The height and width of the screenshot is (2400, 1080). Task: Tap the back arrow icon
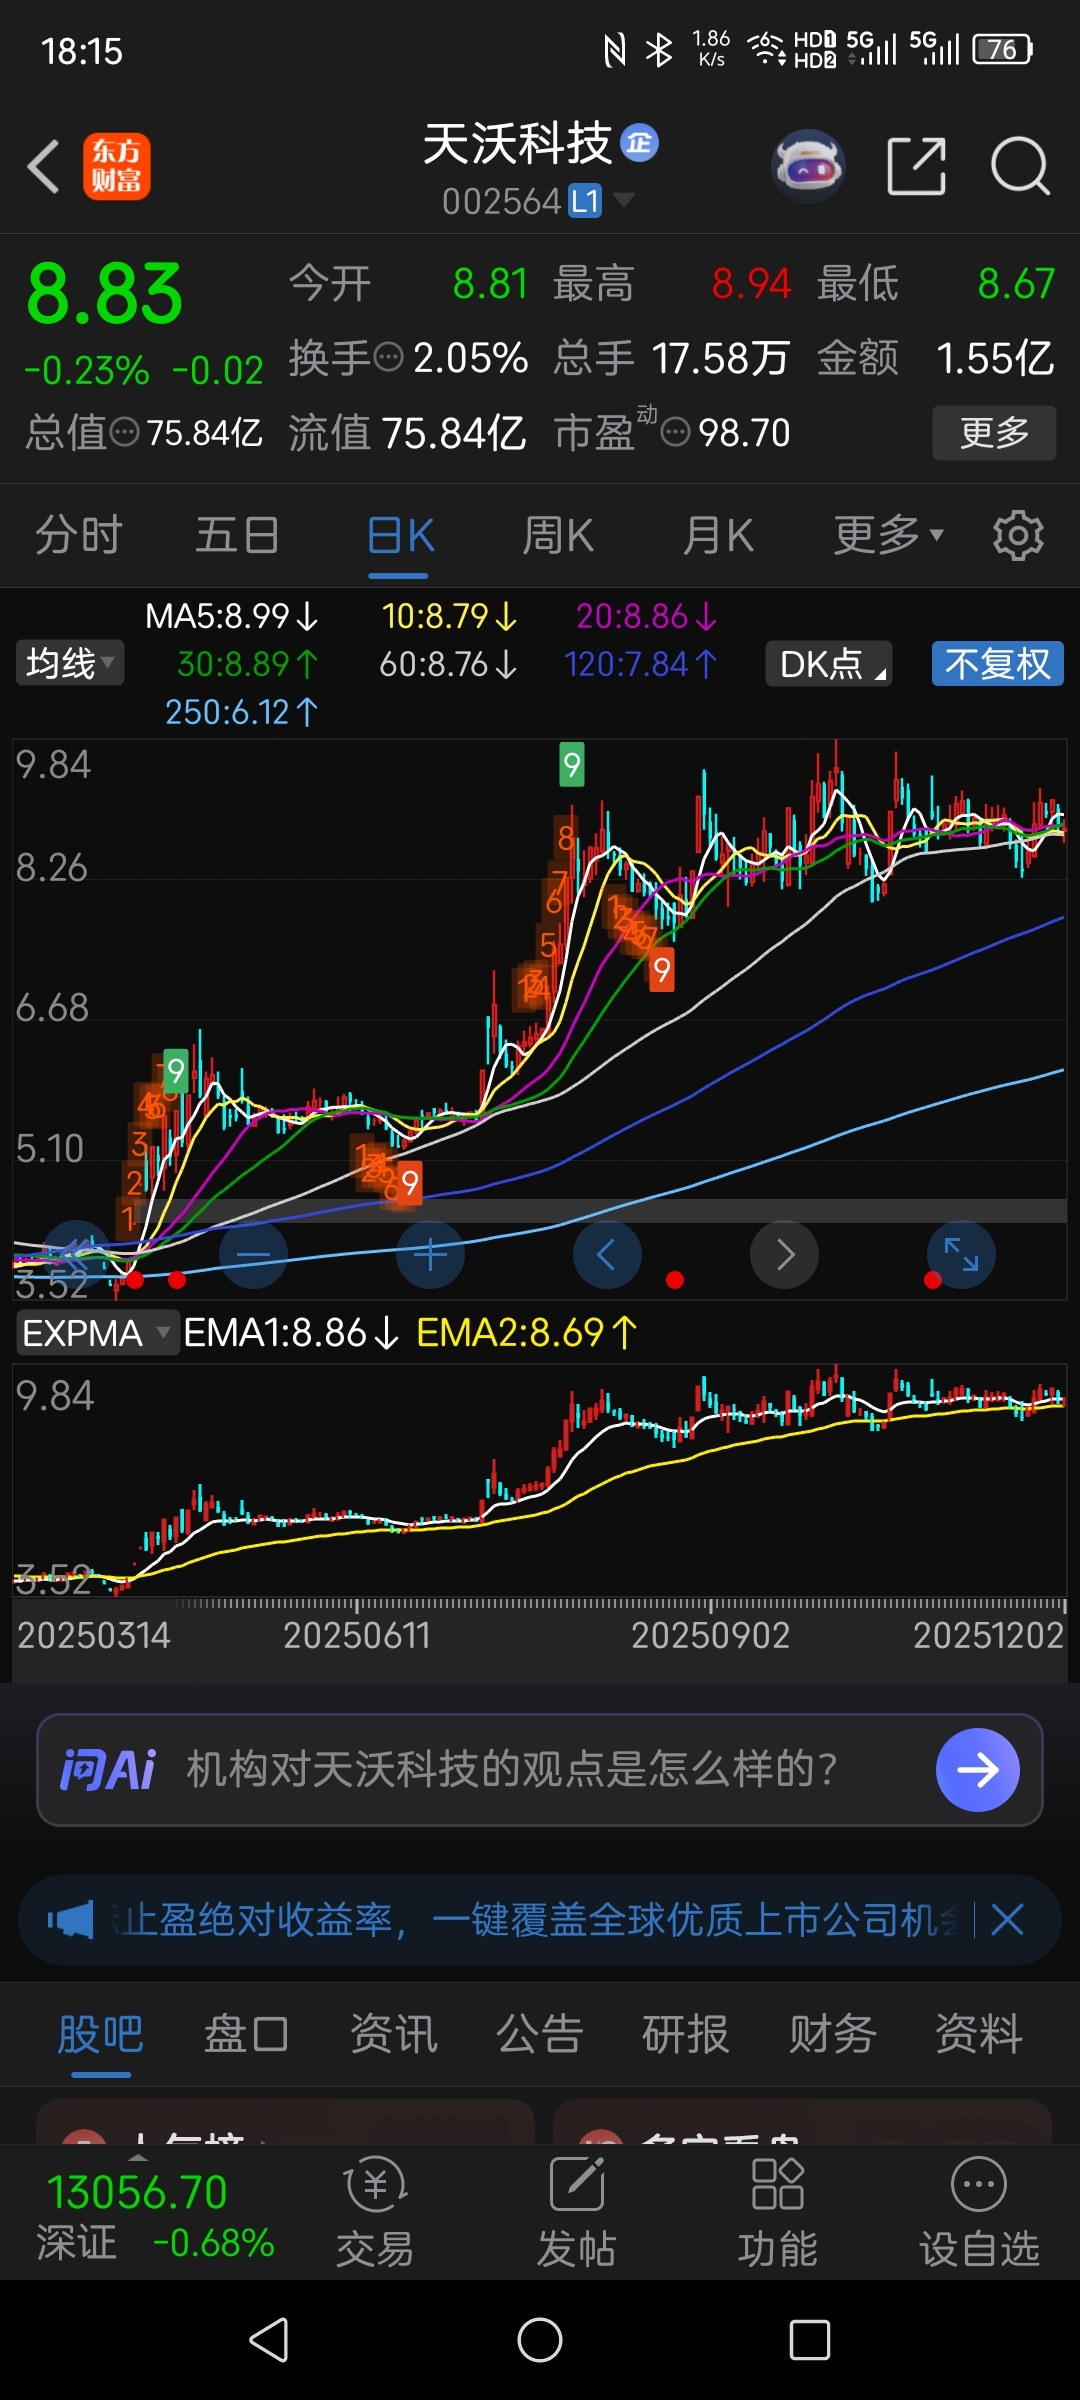point(44,166)
